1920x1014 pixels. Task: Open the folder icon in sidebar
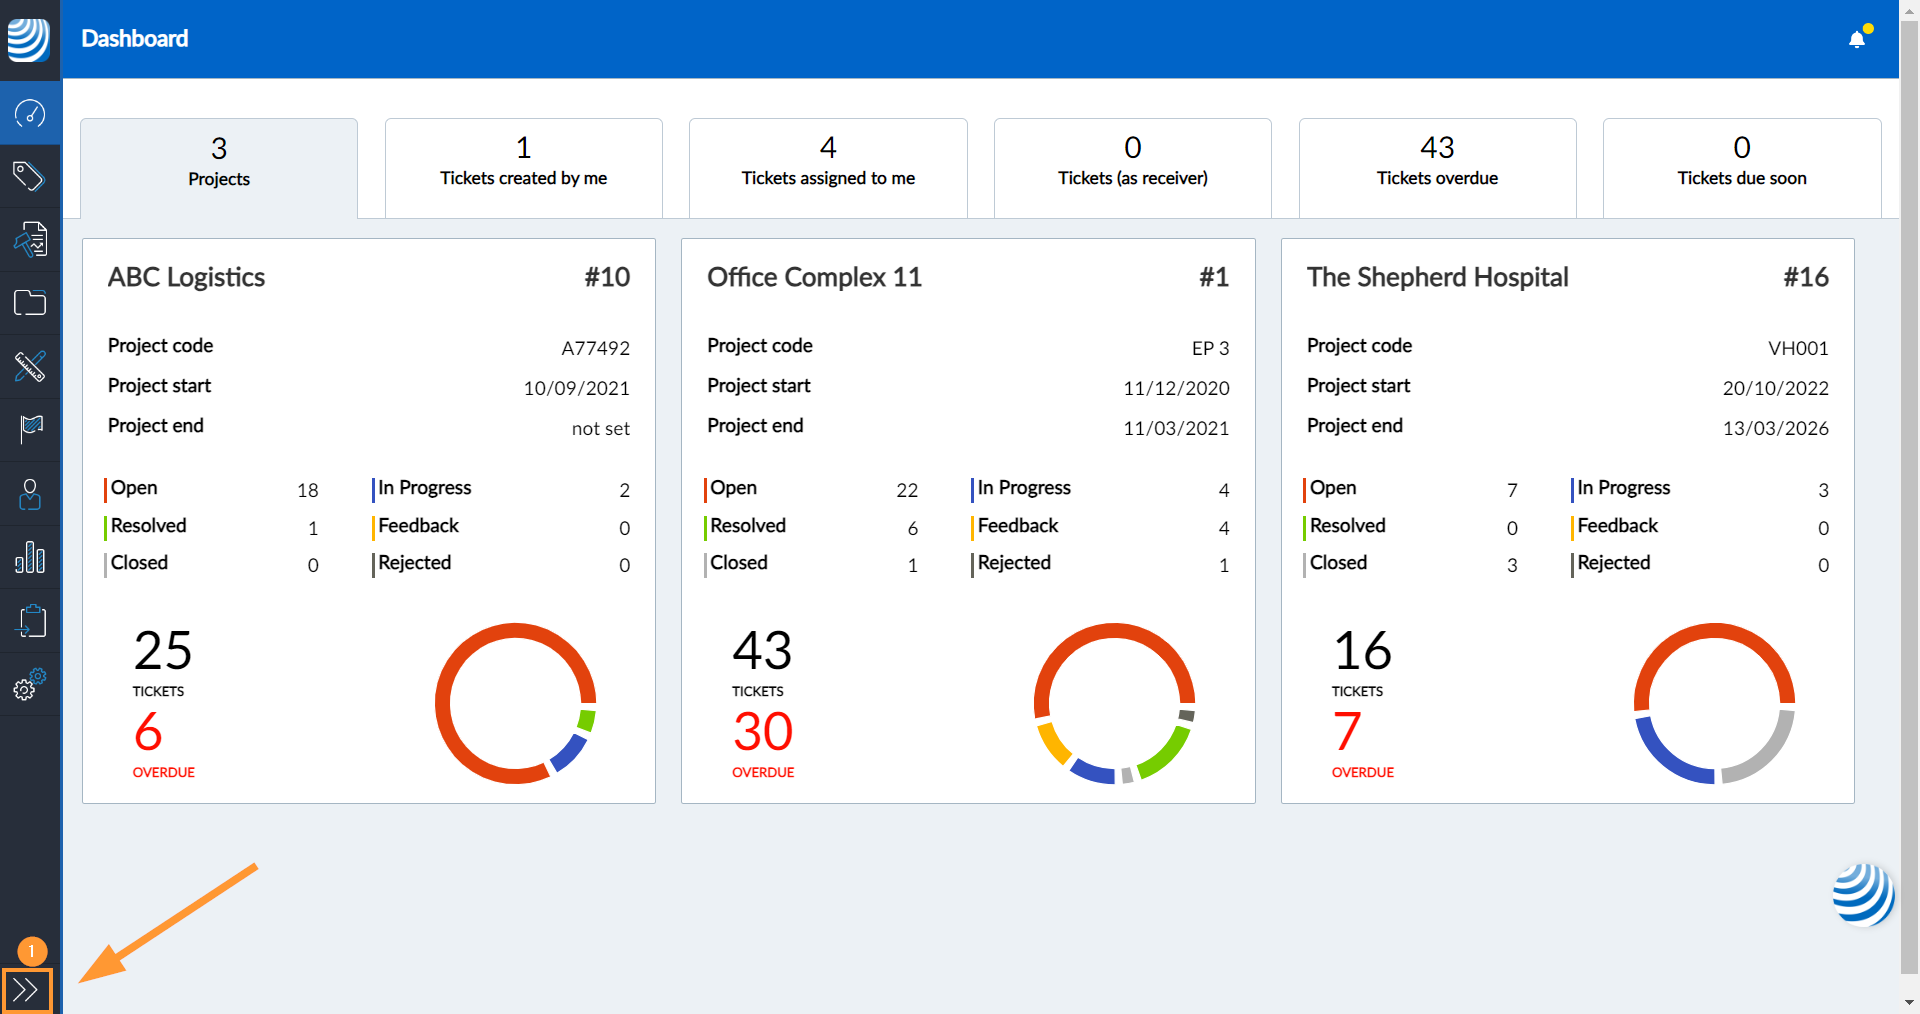click(x=30, y=303)
